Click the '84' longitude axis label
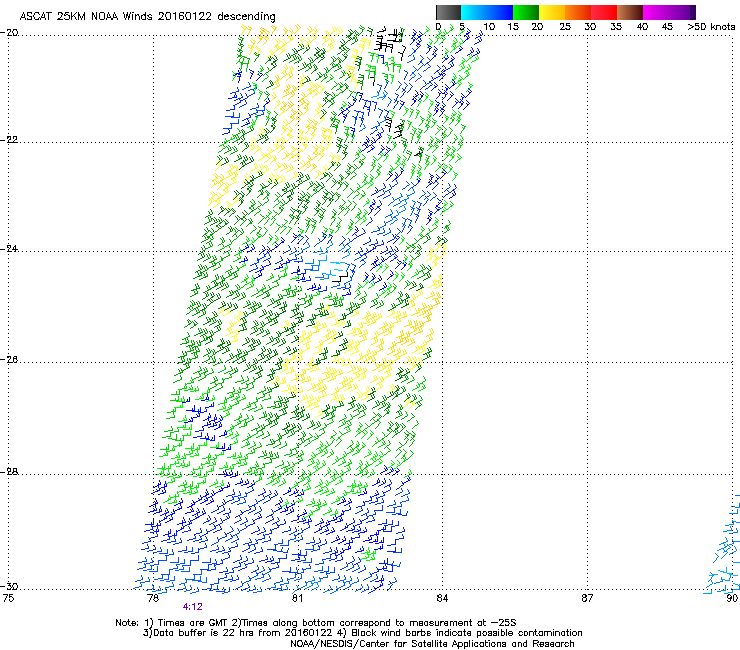The height and width of the screenshot is (650, 740). click(442, 598)
